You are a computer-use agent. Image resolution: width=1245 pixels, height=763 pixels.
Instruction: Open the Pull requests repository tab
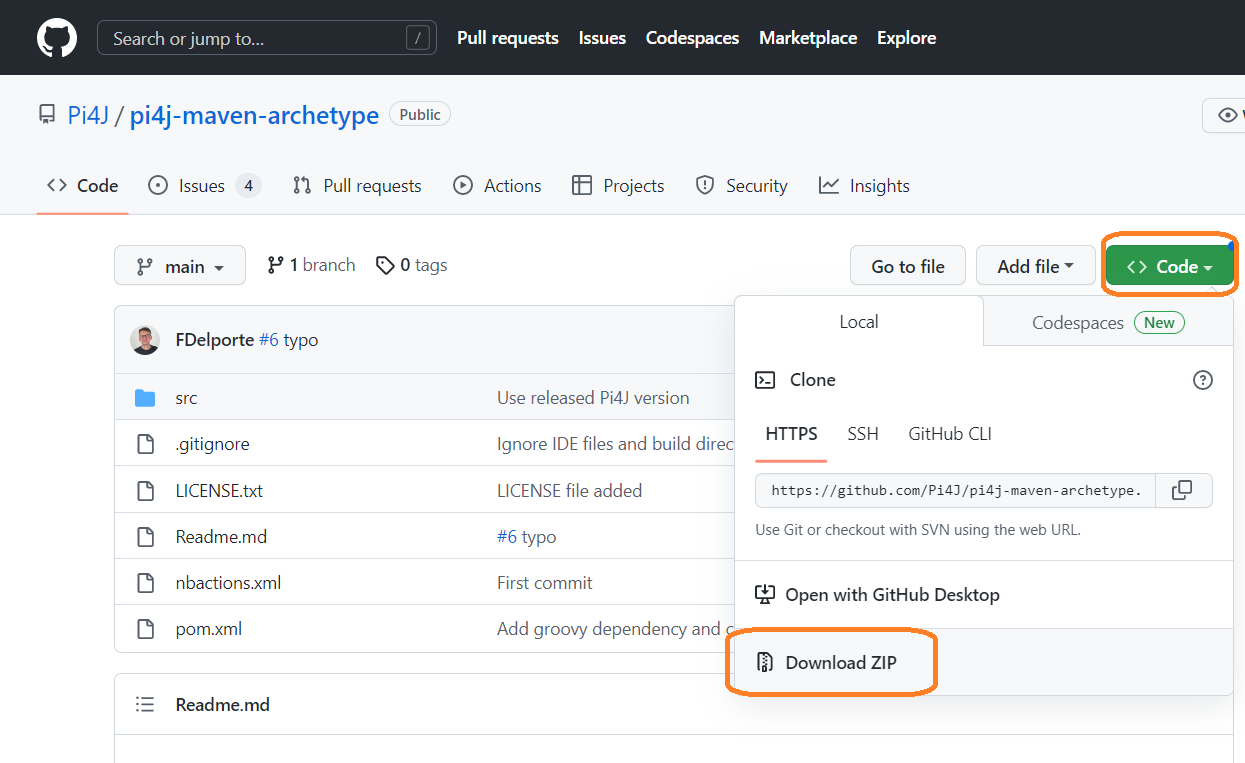tap(357, 186)
